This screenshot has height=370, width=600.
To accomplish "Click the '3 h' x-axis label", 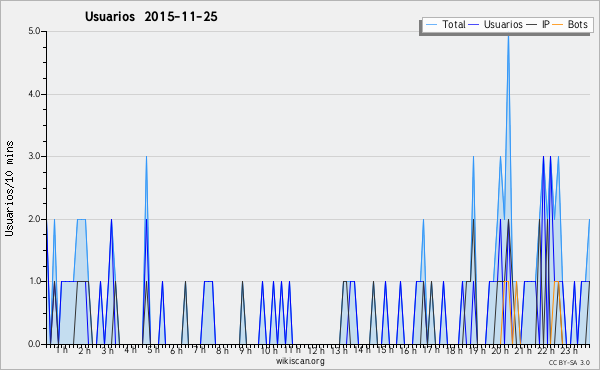I will (108, 350).
